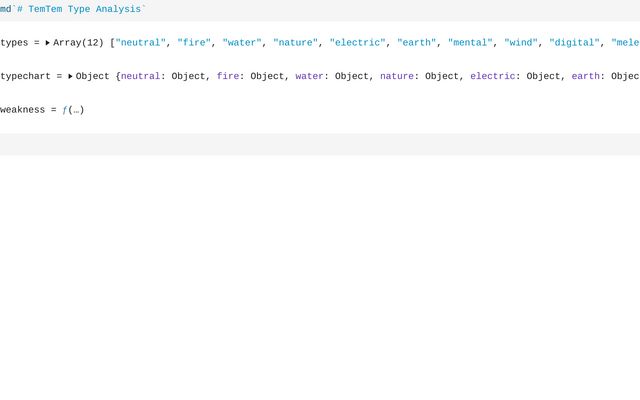Viewport: 640px width, 400px height.
Task: Click the "digital" string in types array
Action: (574, 43)
